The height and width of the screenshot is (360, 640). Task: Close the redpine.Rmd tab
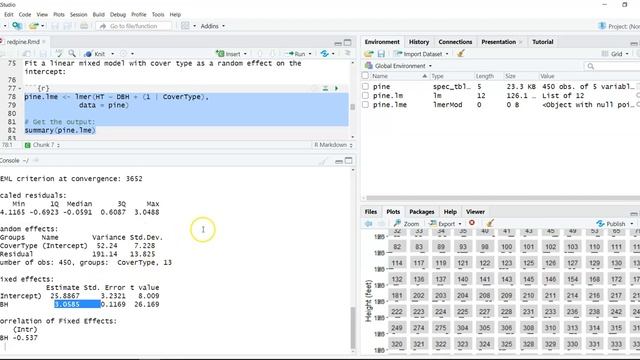44,42
